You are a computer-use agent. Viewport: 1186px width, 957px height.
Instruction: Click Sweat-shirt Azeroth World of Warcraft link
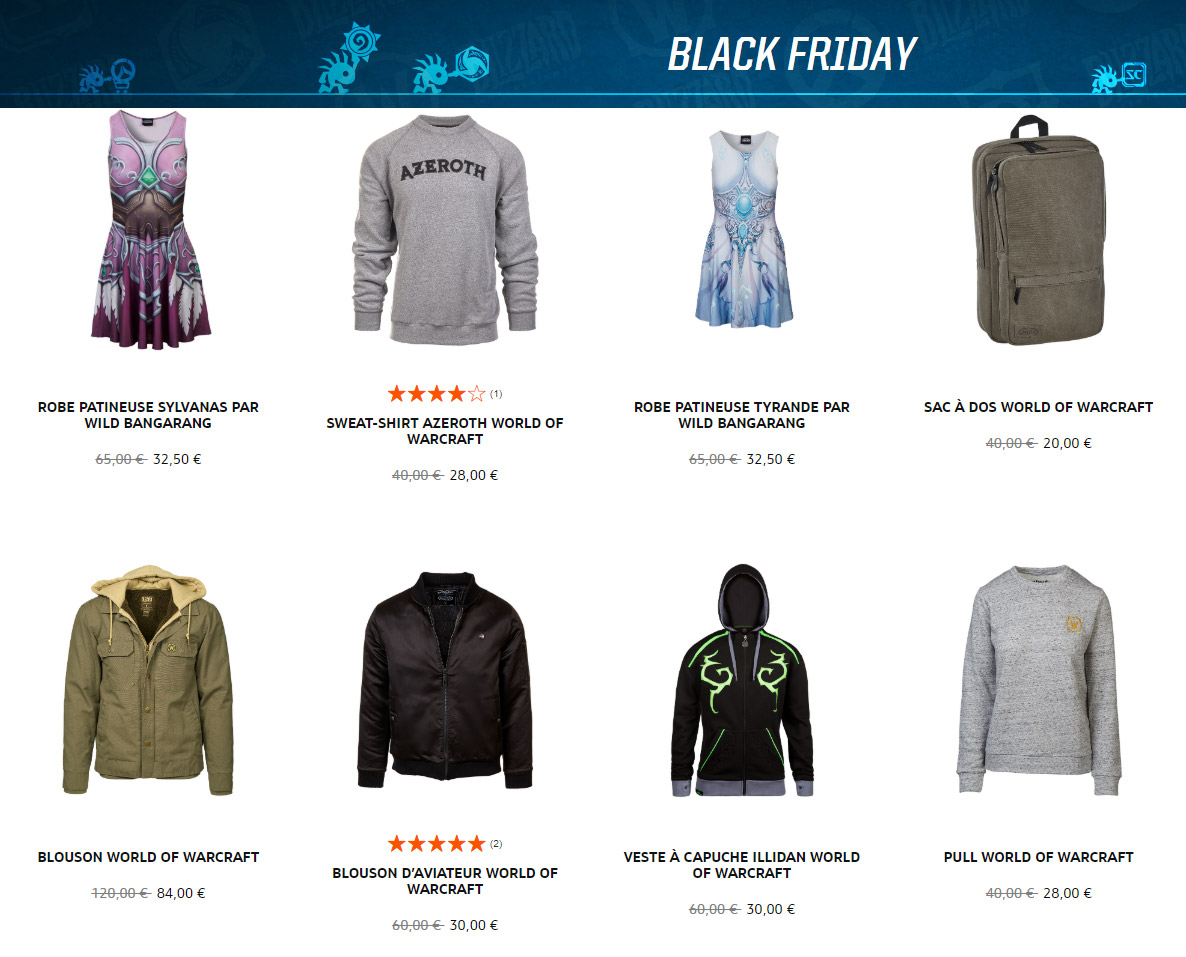click(x=445, y=430)
